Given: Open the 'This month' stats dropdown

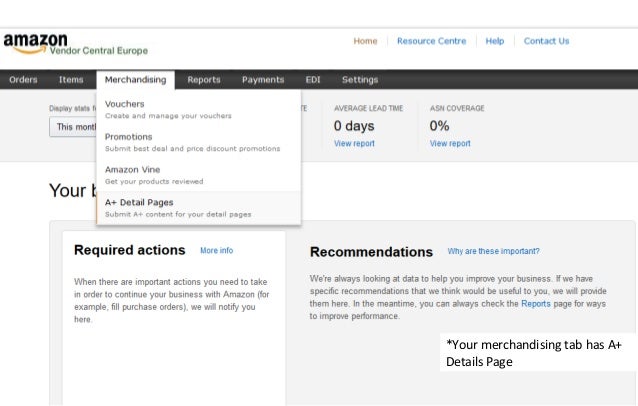Looking at the screenshot, I should click(73, 127).
